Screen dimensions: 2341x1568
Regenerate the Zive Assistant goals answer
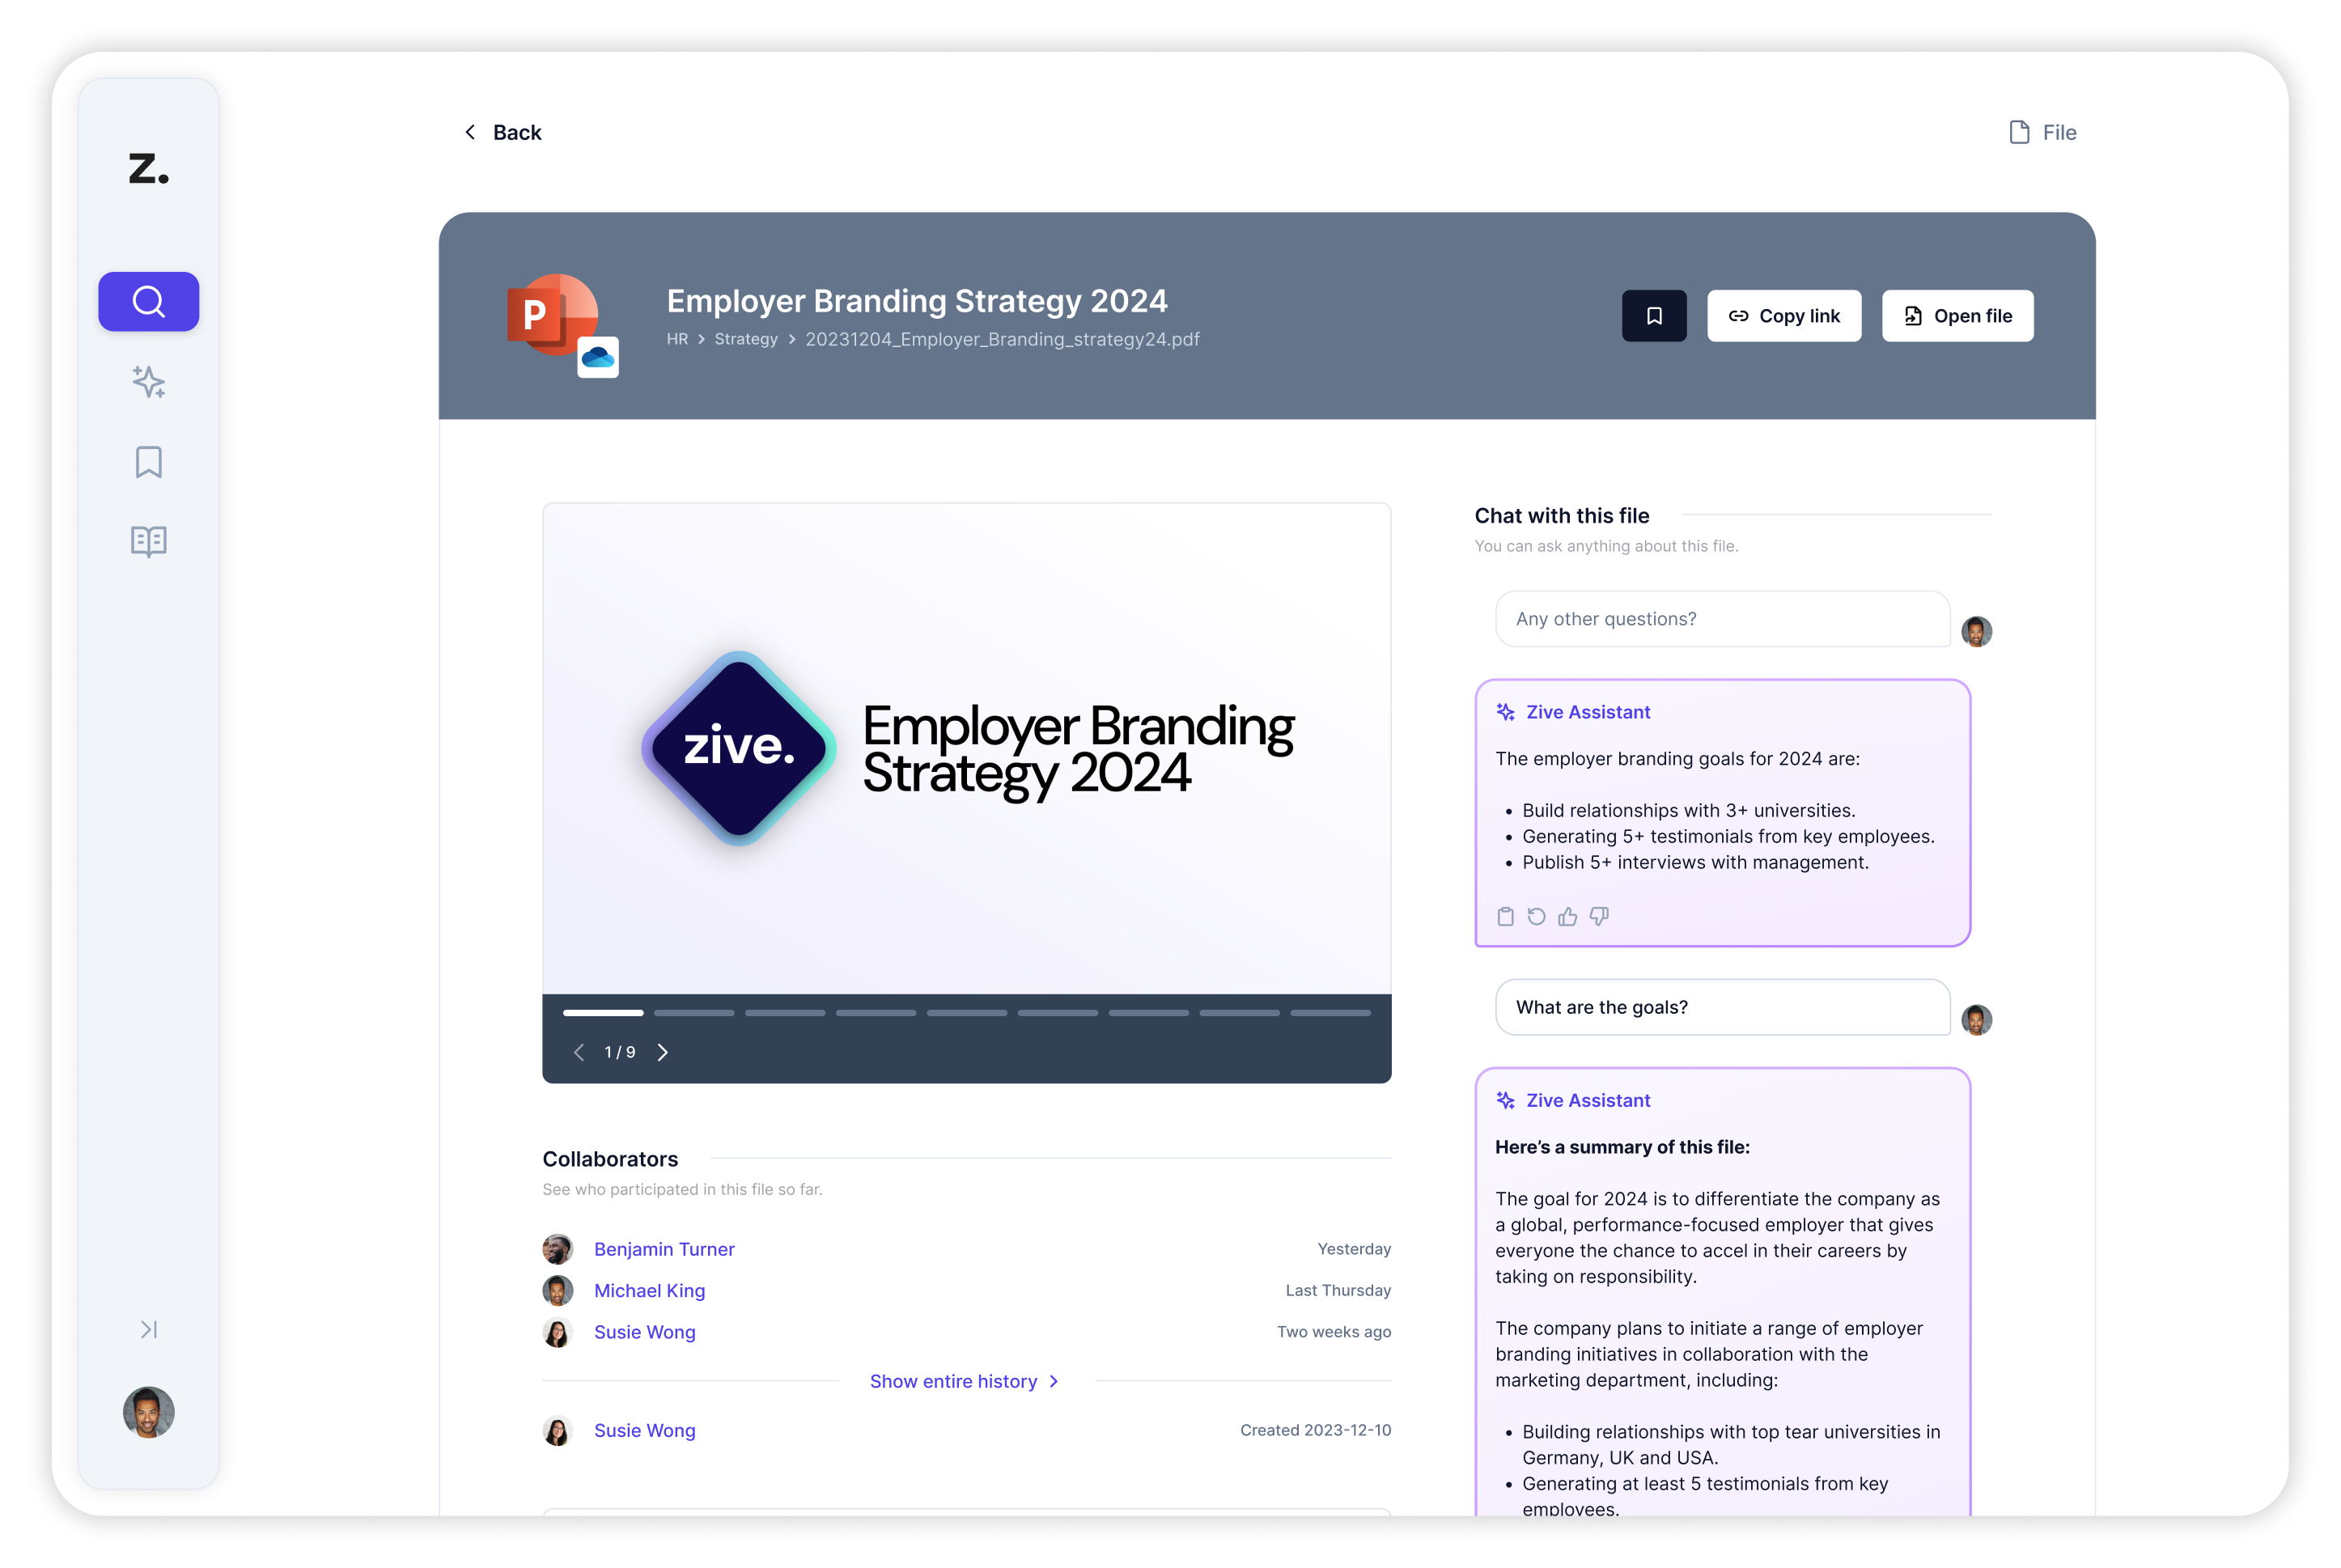pyautogui.click(x=1536, y=916)
